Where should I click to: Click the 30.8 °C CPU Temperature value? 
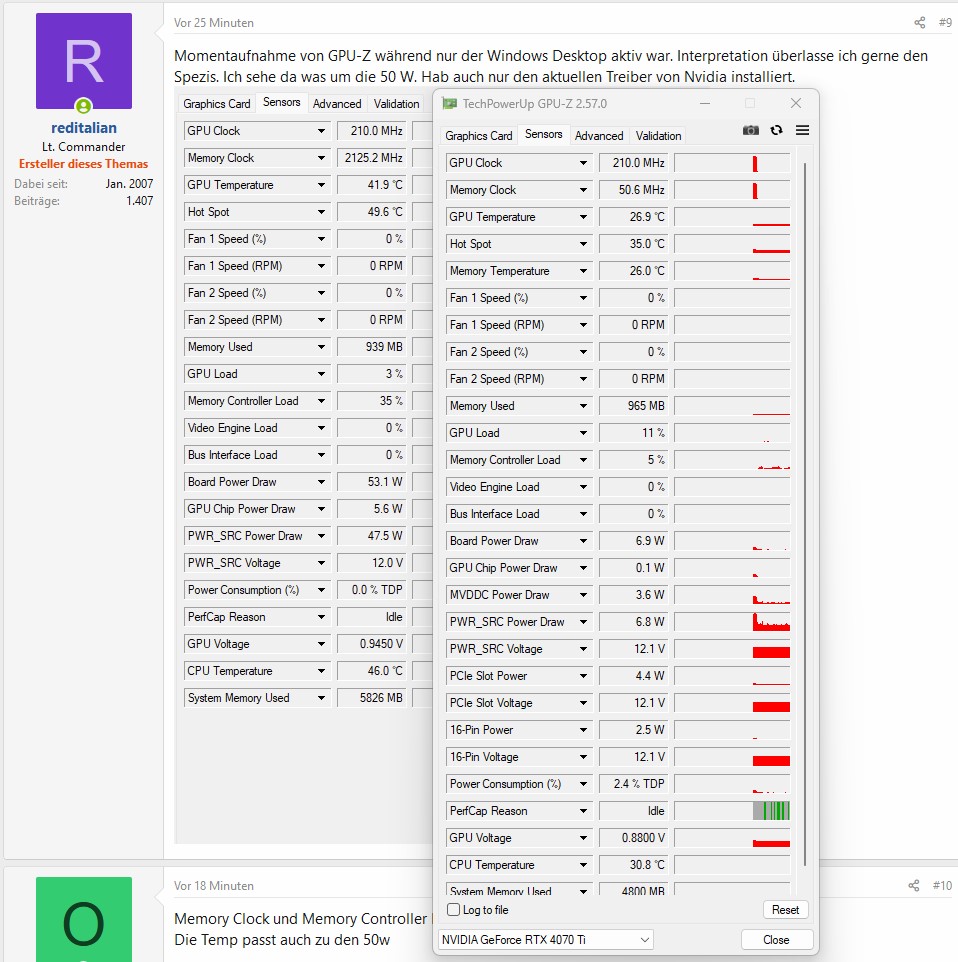tap(633, 865)
